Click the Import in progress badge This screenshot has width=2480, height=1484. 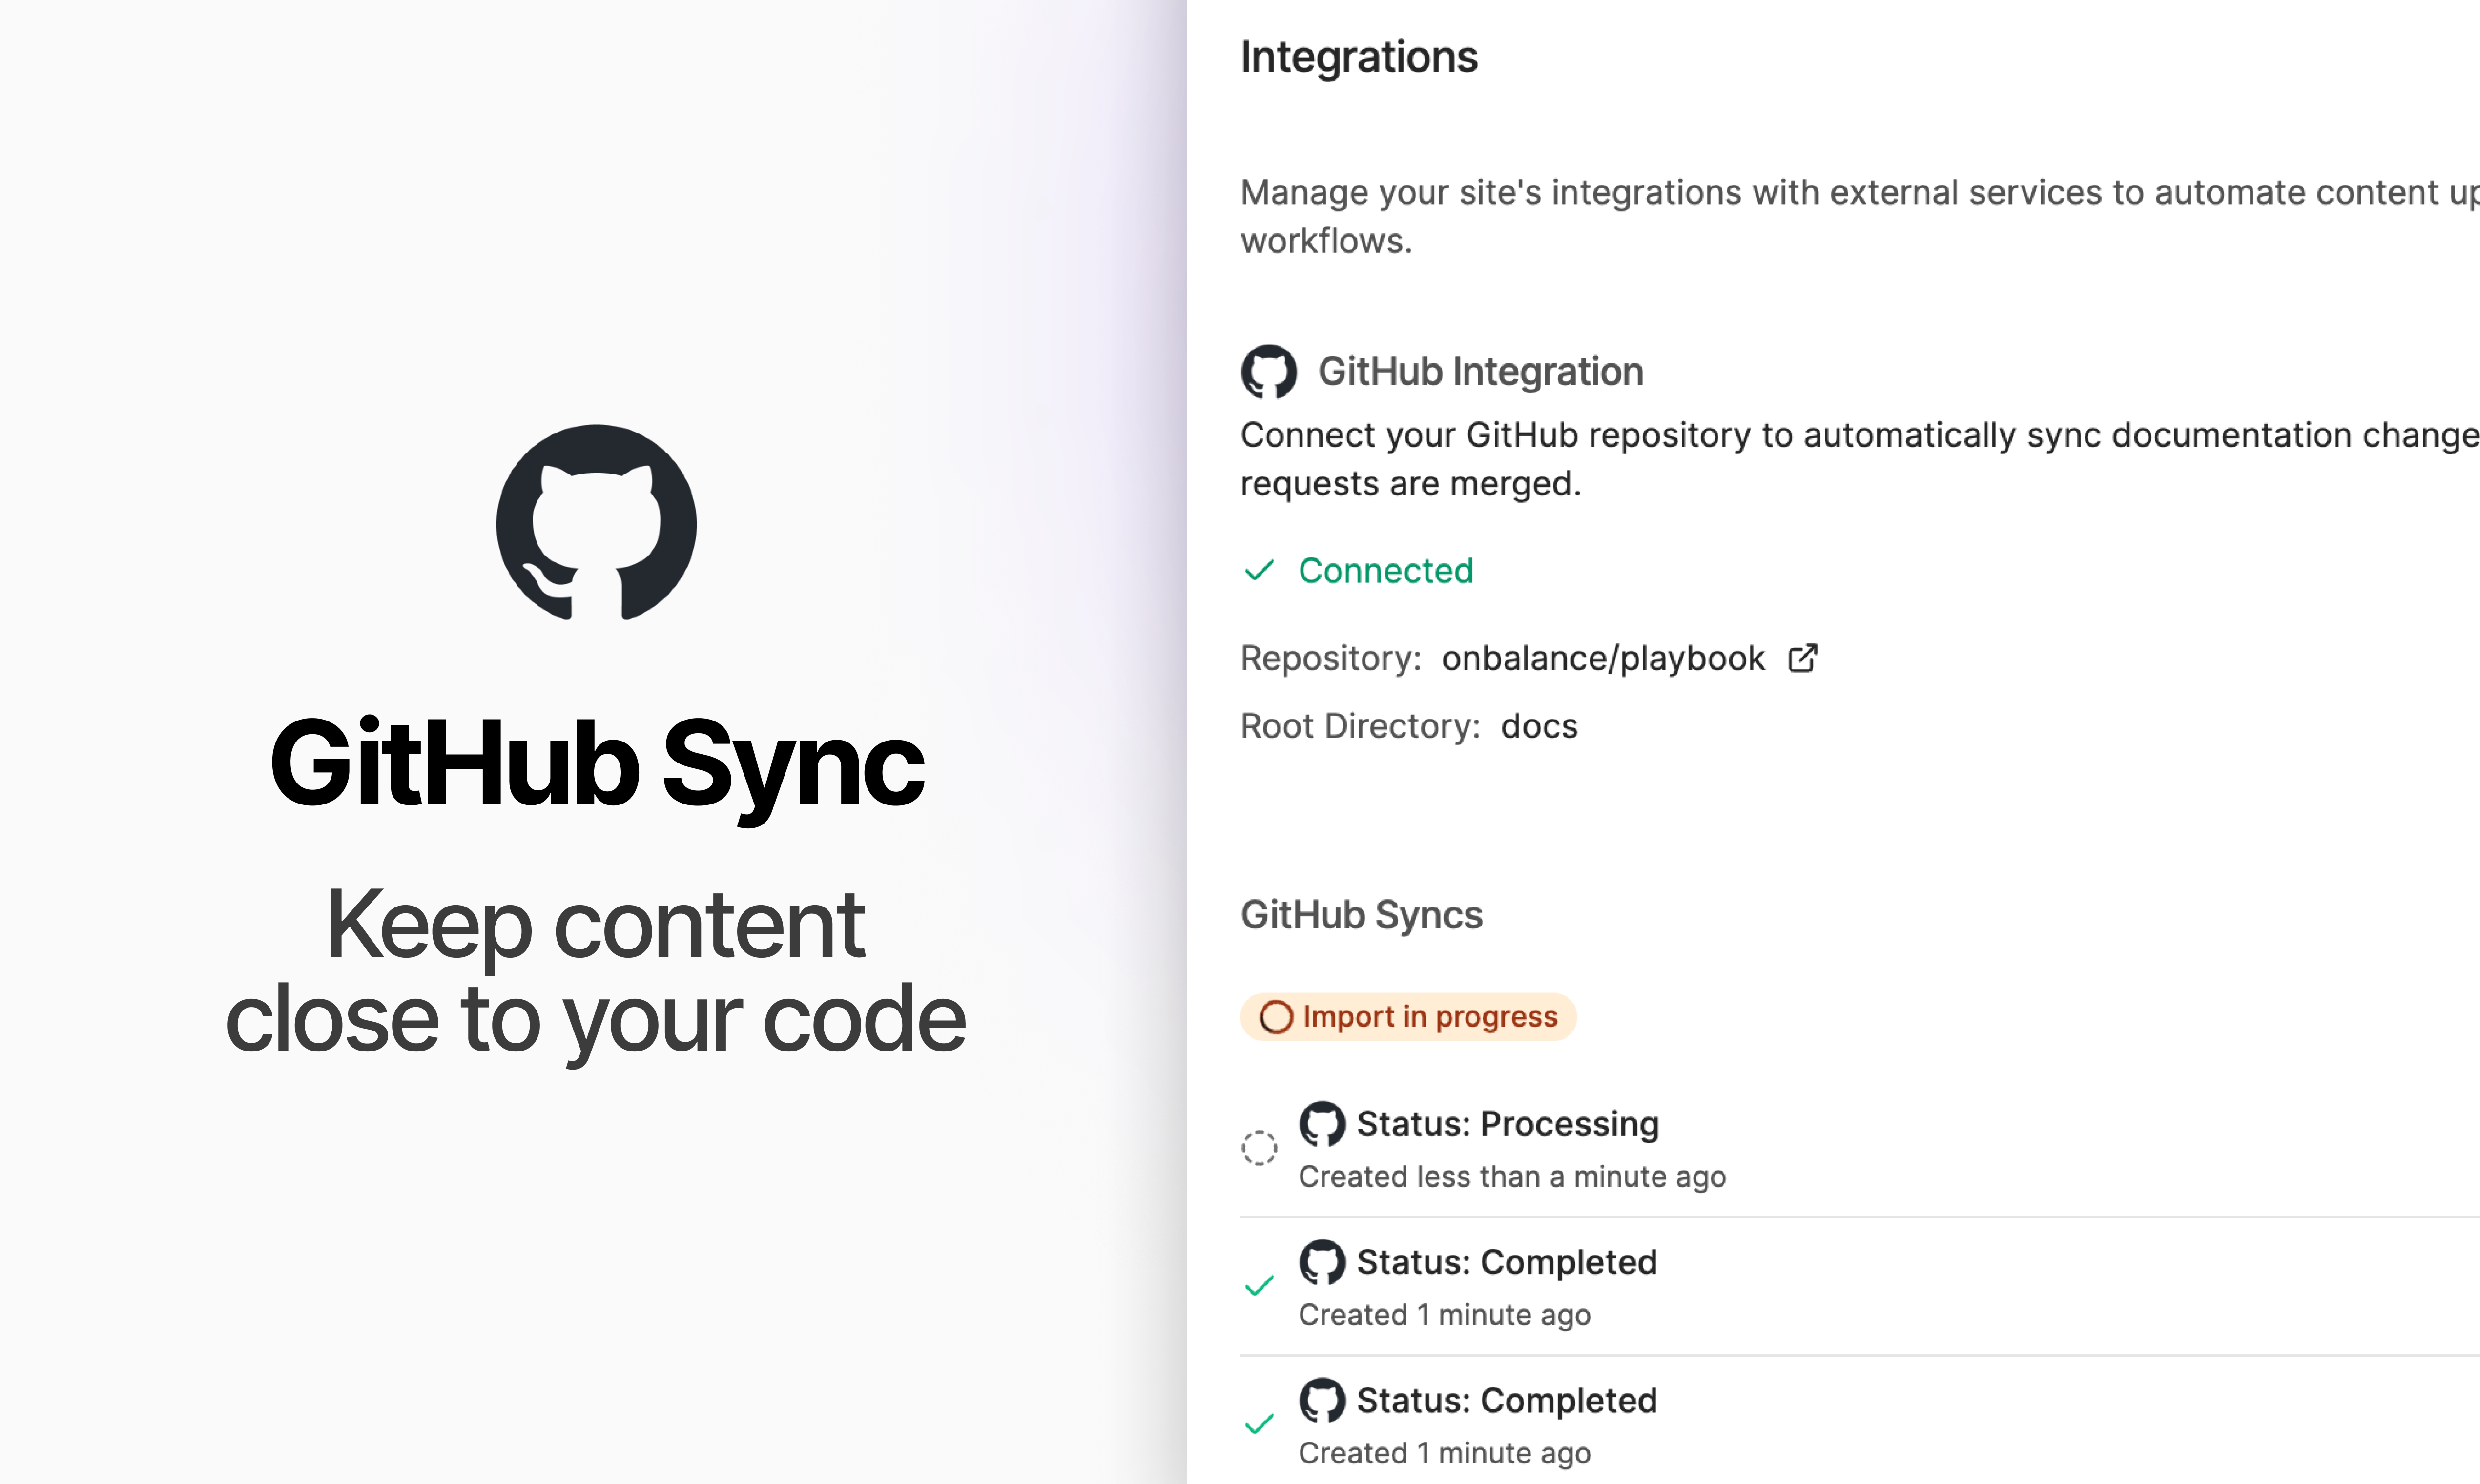[1408, 1017]
